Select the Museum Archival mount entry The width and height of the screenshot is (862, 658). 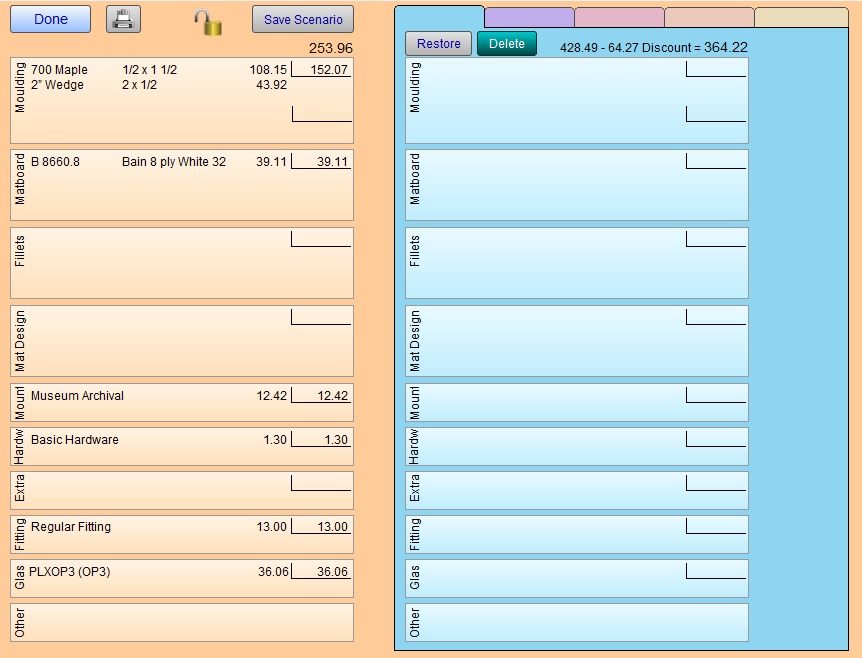coord(78,396)
